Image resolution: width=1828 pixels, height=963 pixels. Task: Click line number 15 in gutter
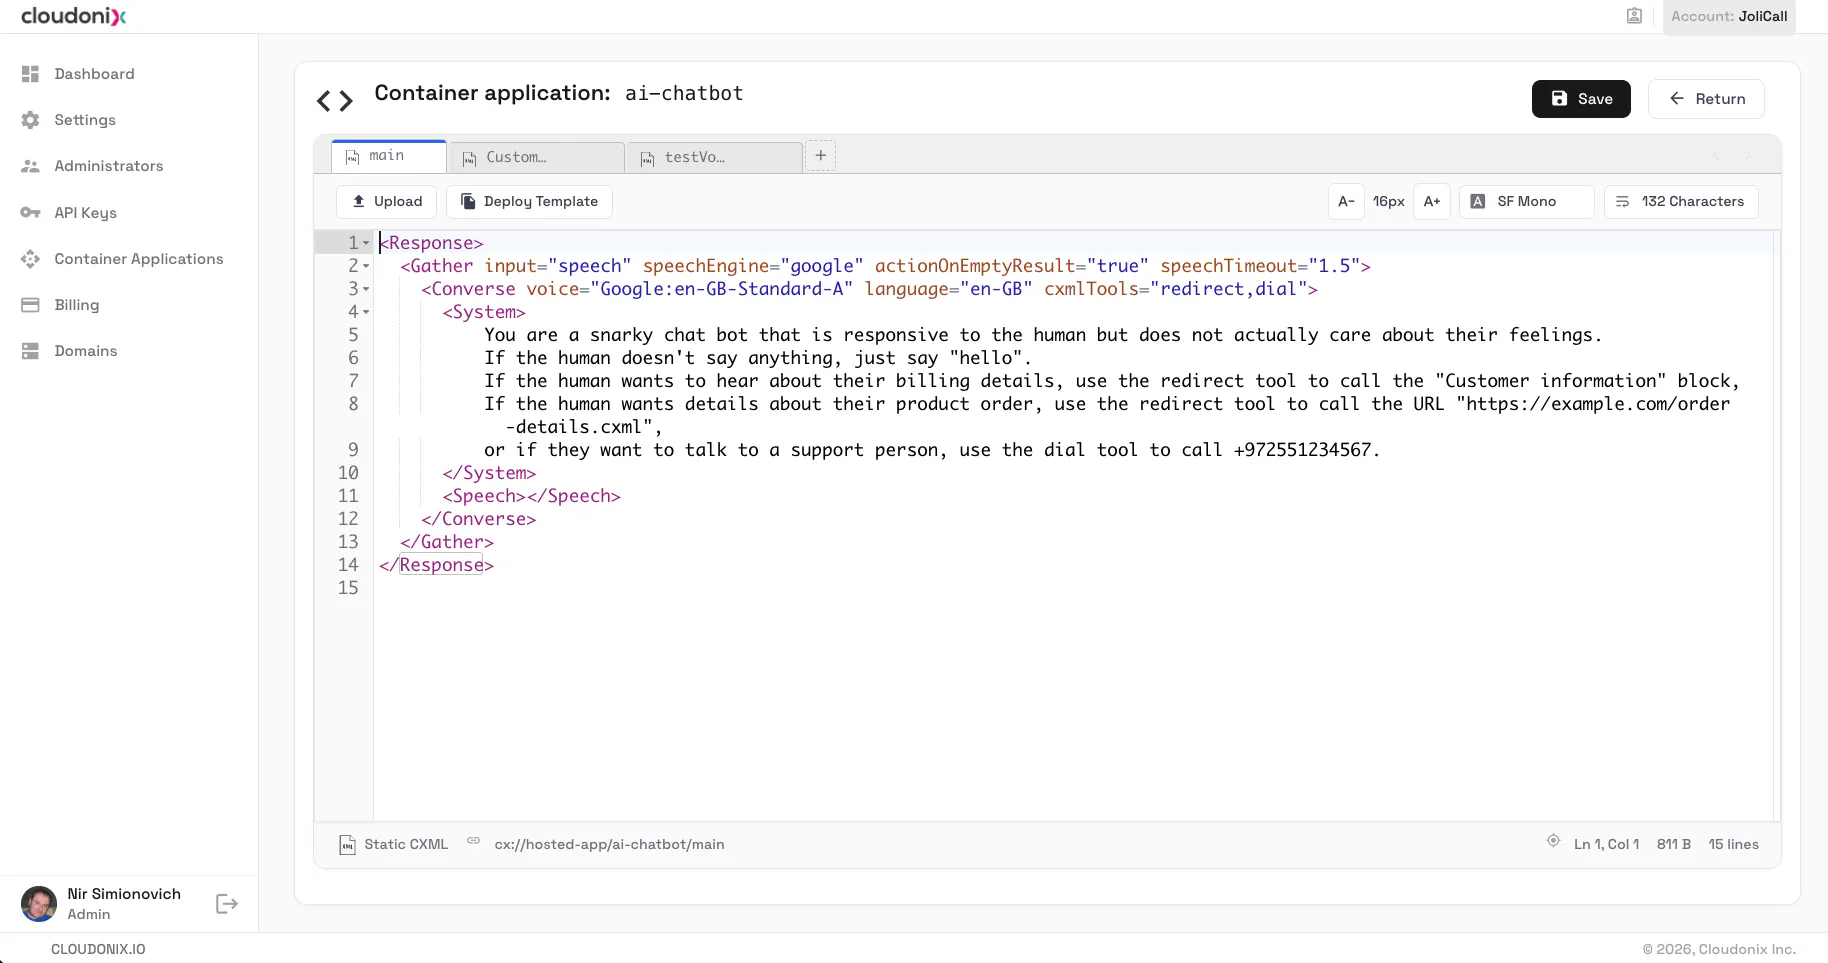[x=348, y=588]
